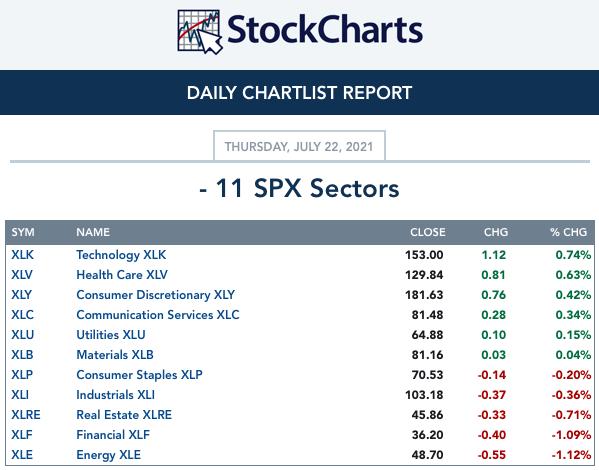Click the XLC symbol link
Viewport: 599px width, 470px height.
[23, 315]
